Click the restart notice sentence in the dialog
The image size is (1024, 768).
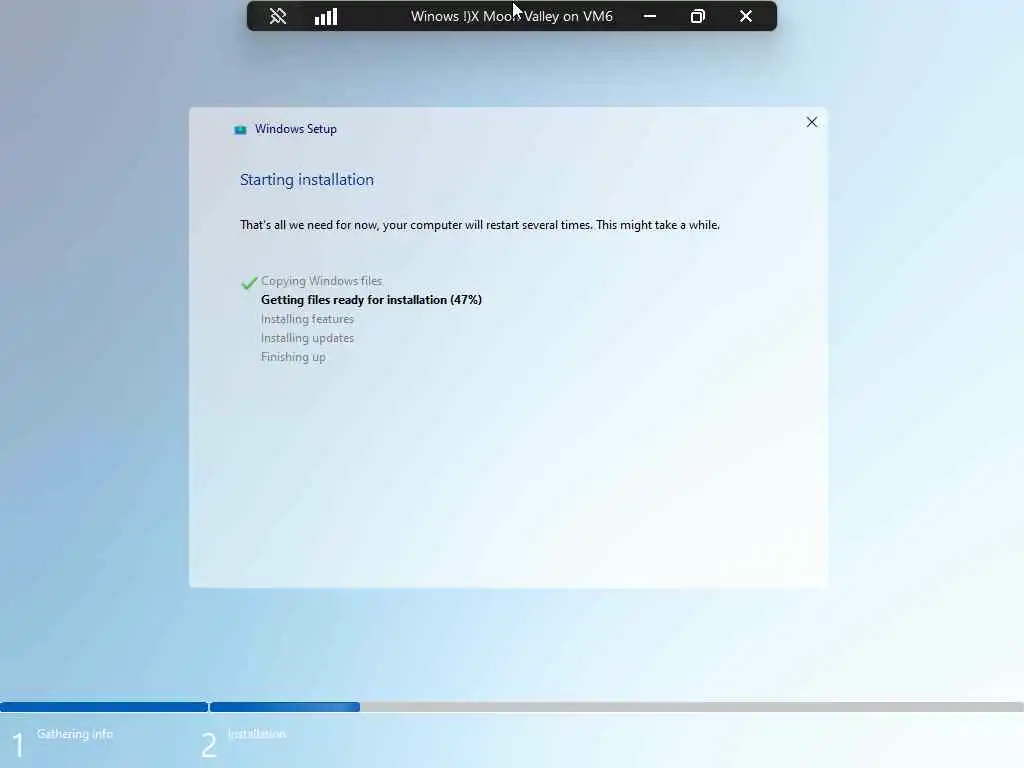pyautogui.click(x=479, y=225)
